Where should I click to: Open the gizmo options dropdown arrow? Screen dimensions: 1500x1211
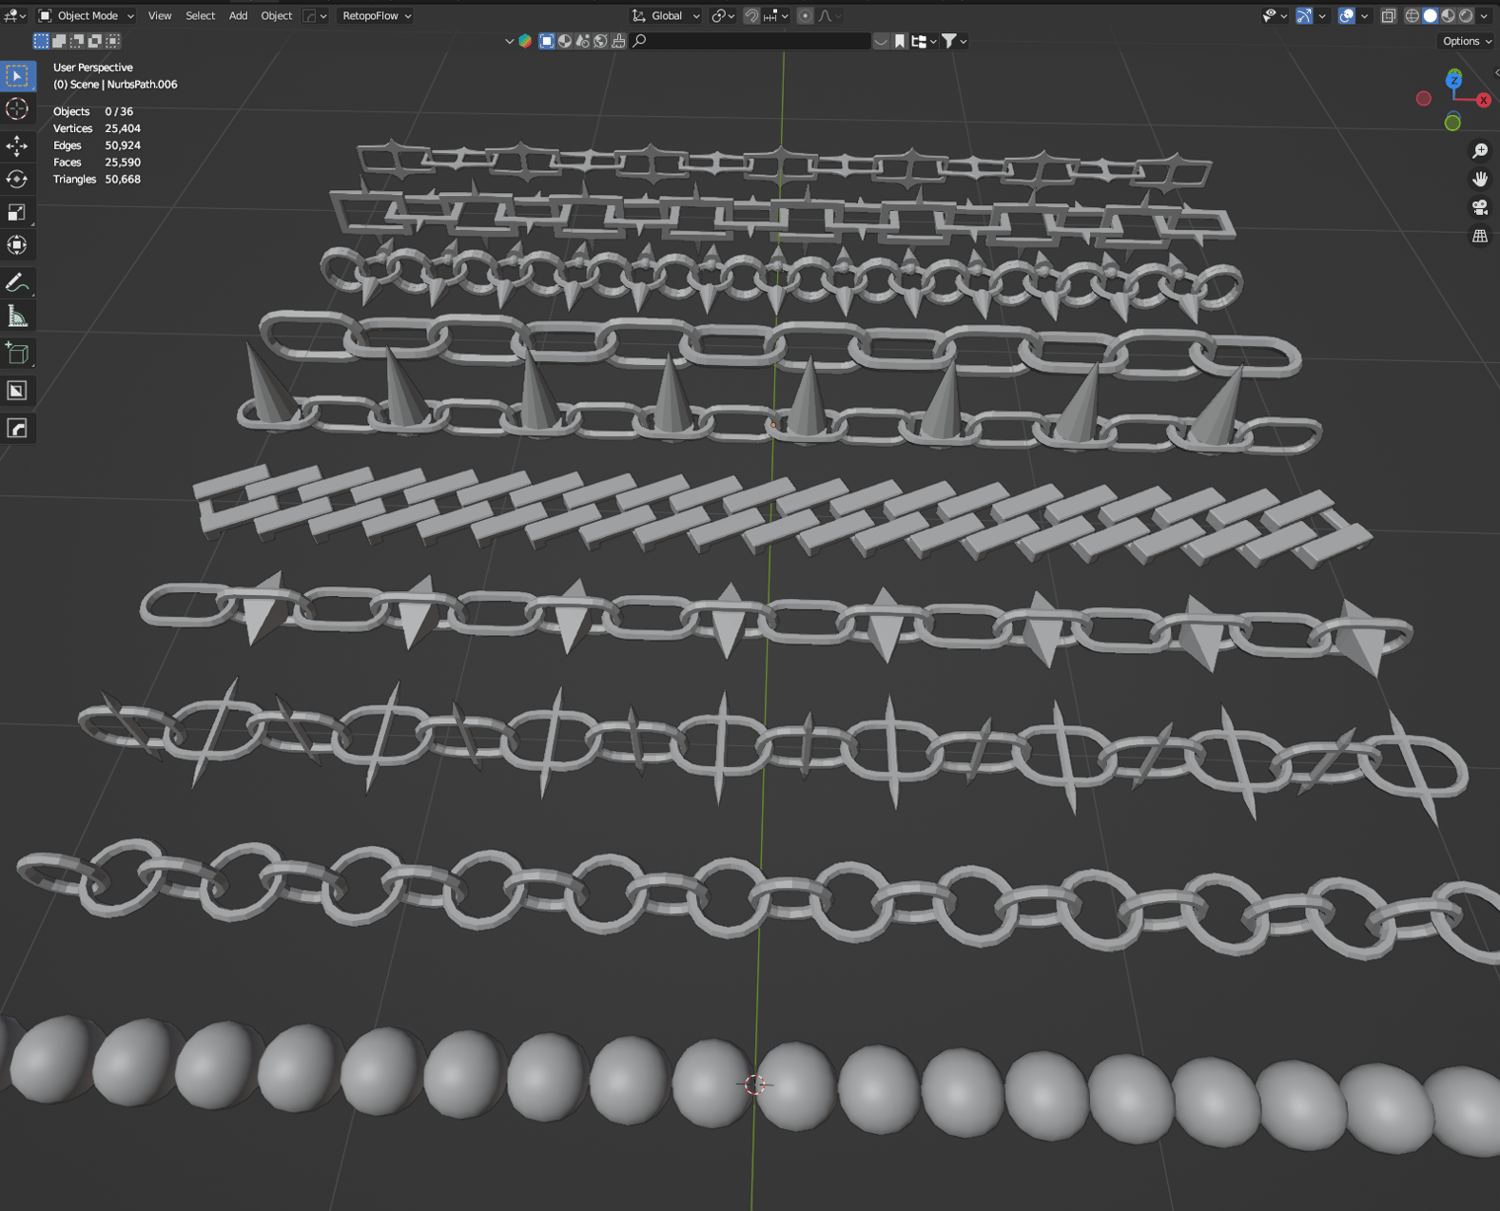click(1322, 16)
